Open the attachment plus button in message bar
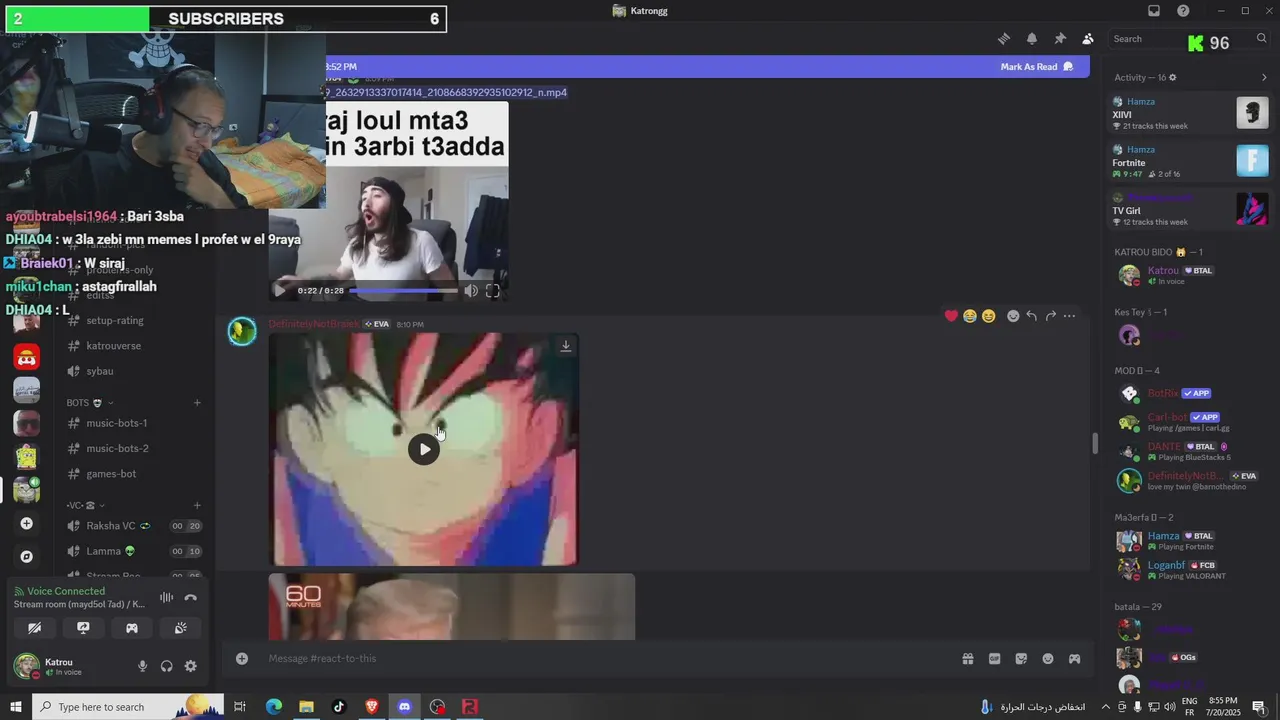 click(242, 658)
